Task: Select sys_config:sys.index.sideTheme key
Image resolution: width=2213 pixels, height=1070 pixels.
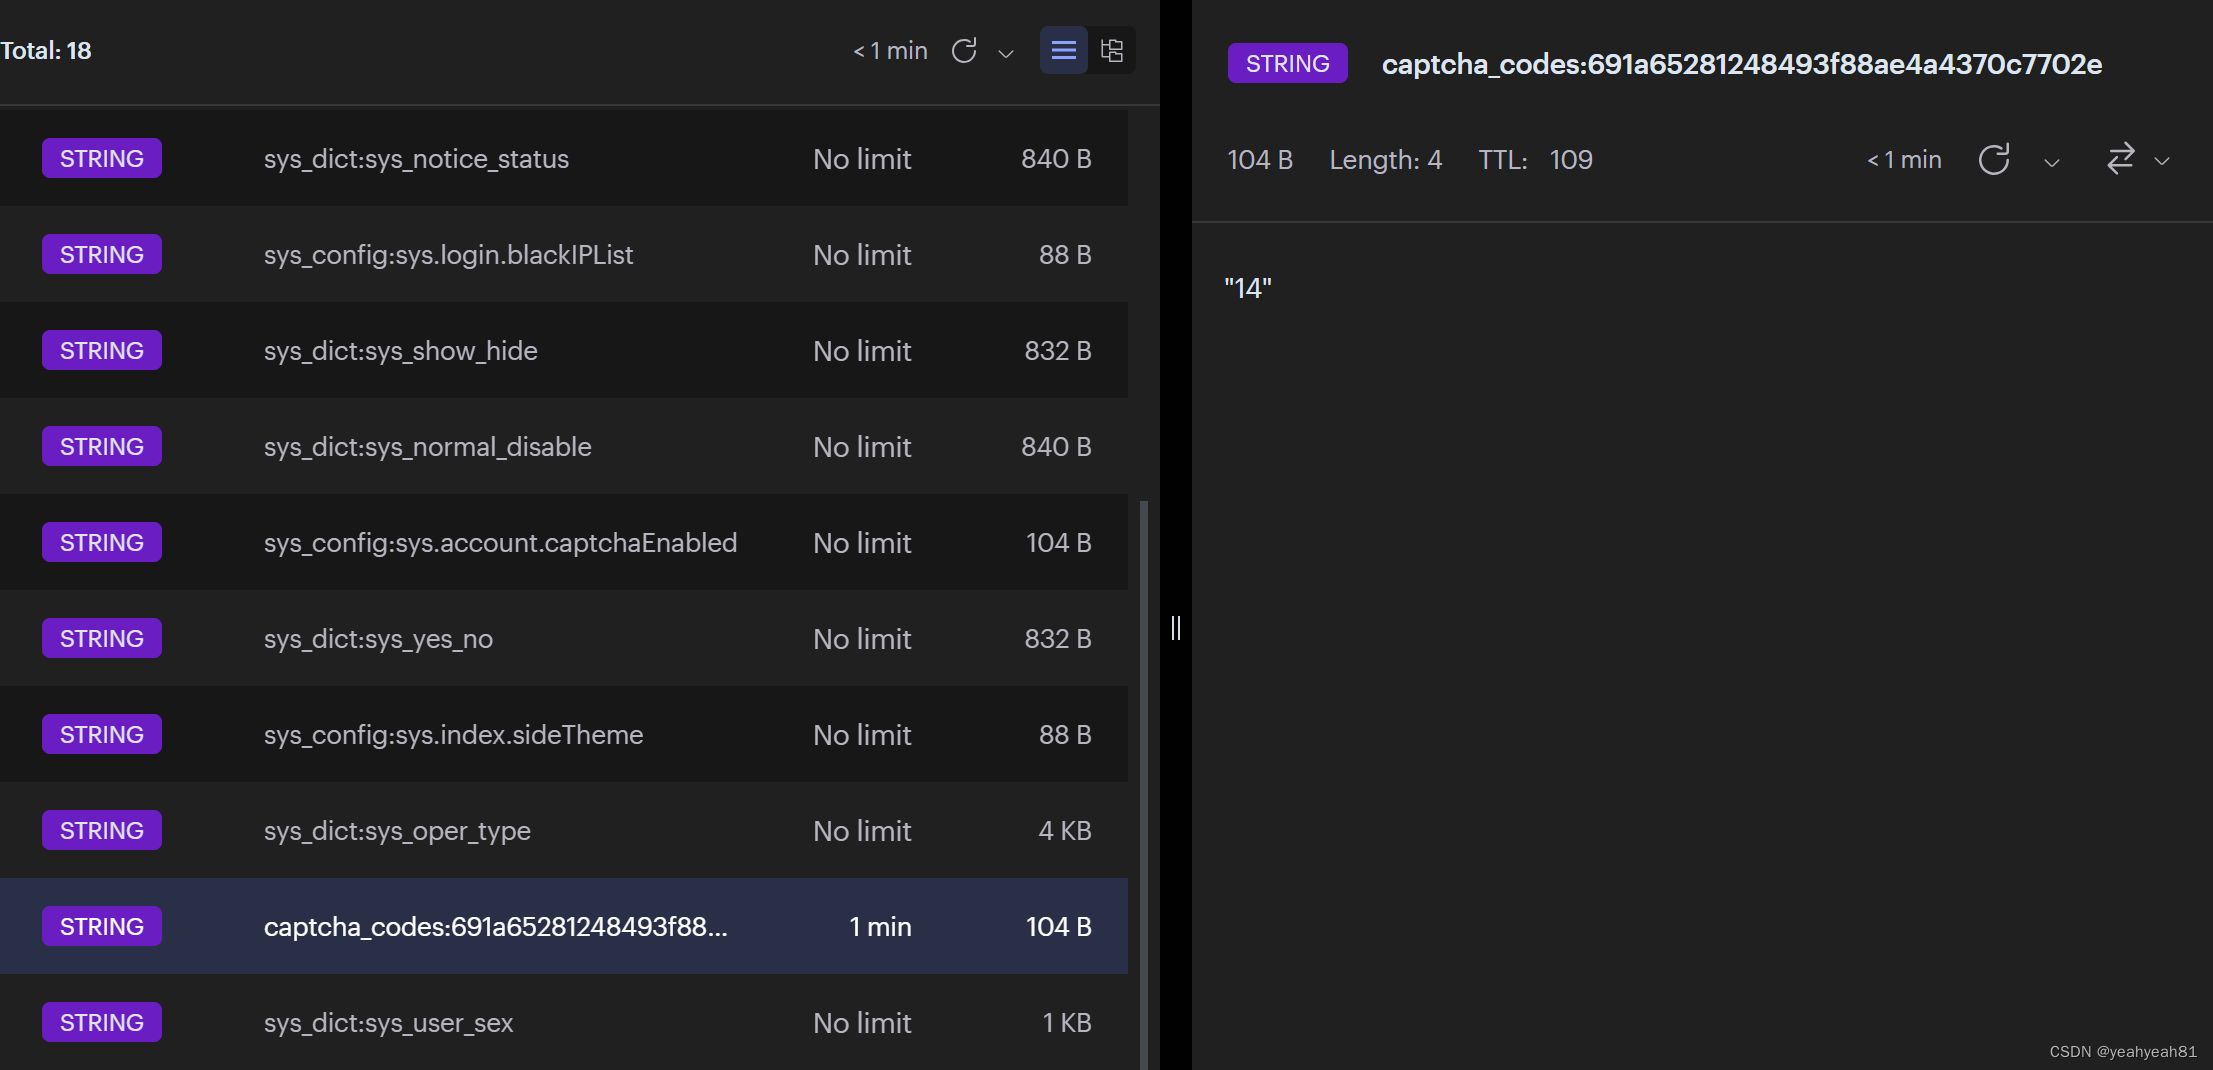Action: [x=564, y=734]
